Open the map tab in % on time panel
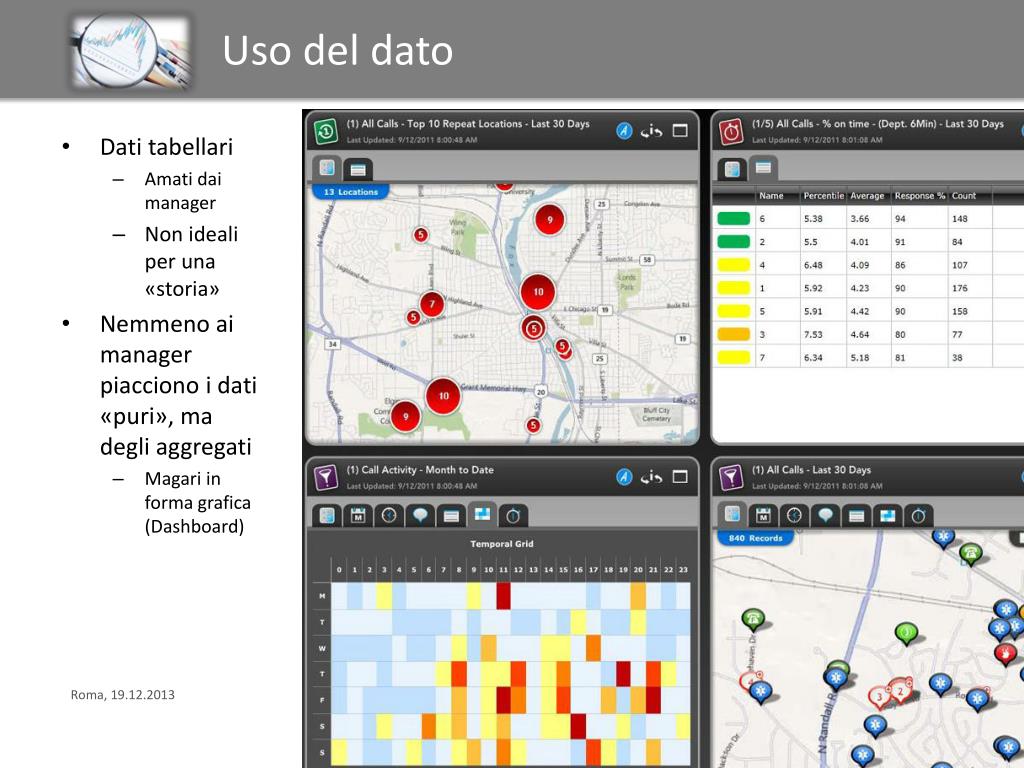 pyautogui.click(x=732, y=169)
